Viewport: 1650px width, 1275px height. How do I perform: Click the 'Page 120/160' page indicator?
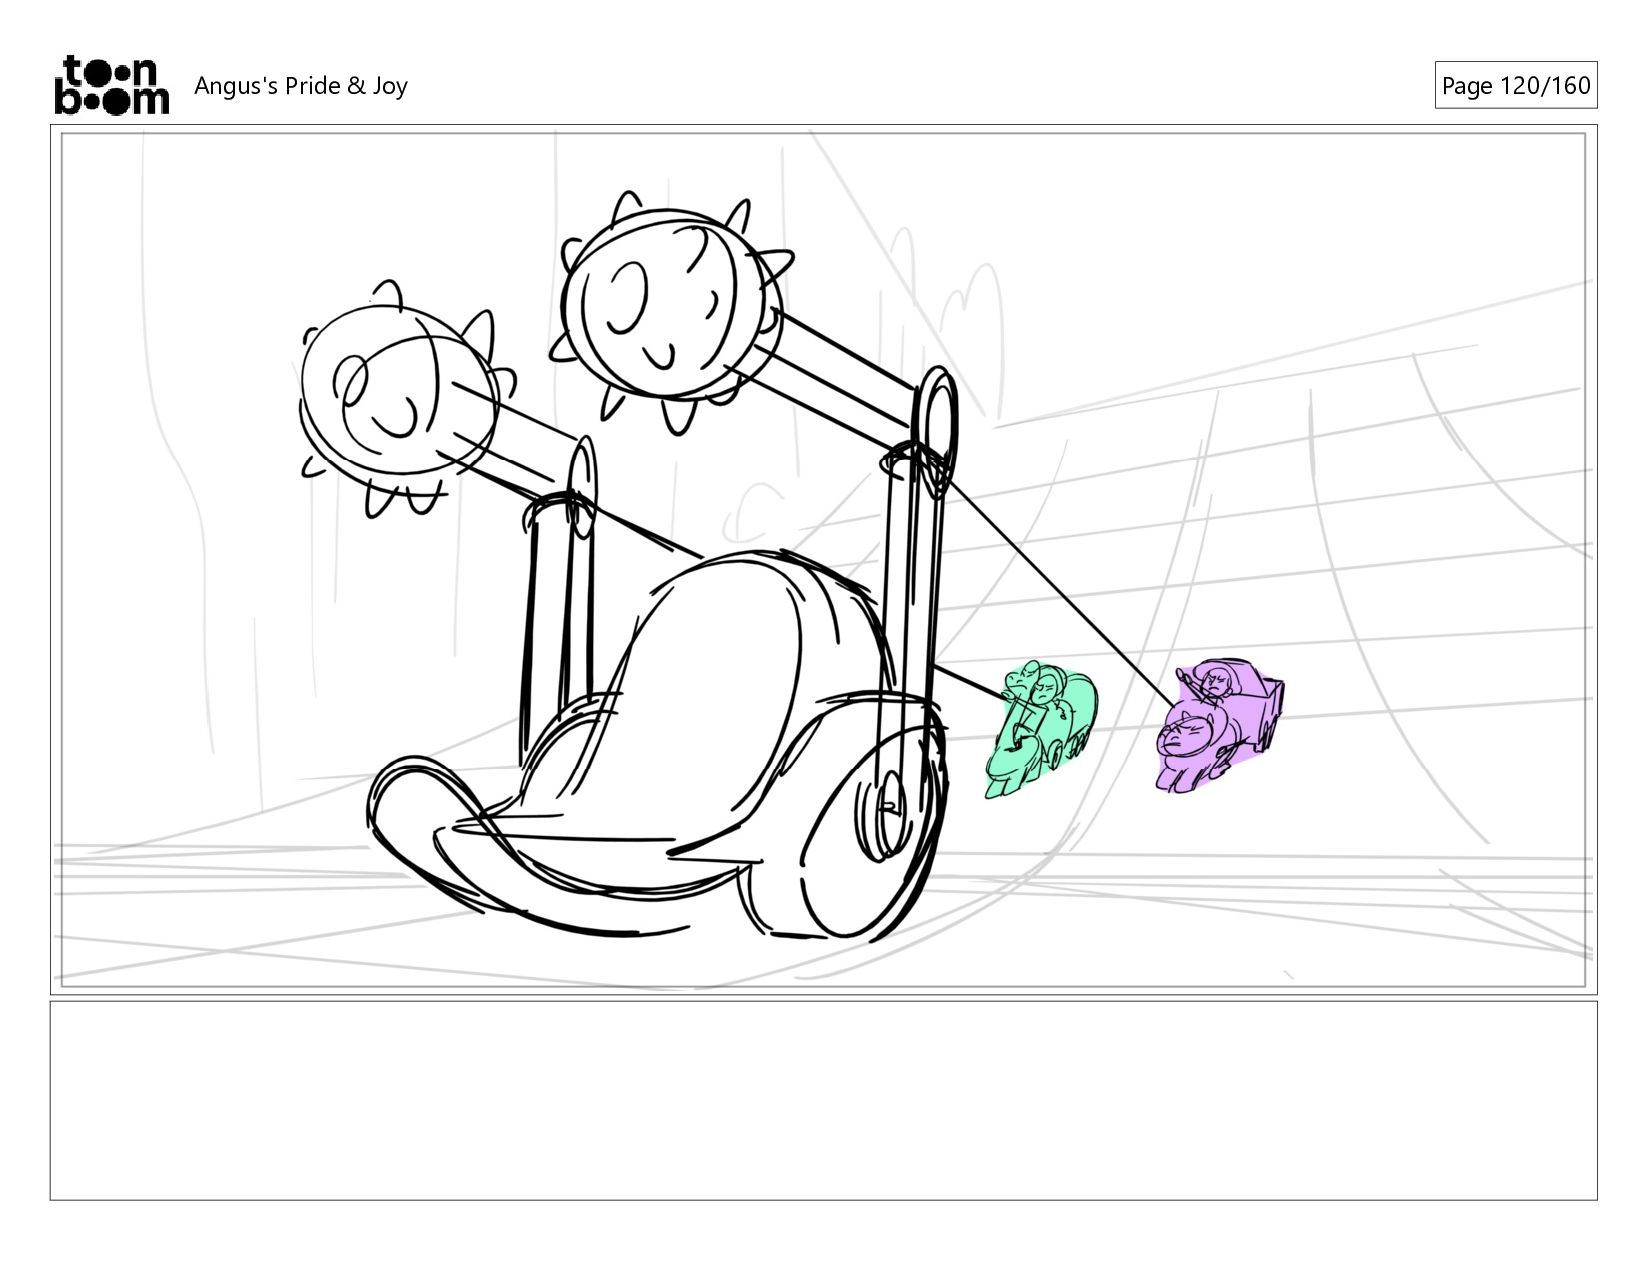coord(1515,85)
